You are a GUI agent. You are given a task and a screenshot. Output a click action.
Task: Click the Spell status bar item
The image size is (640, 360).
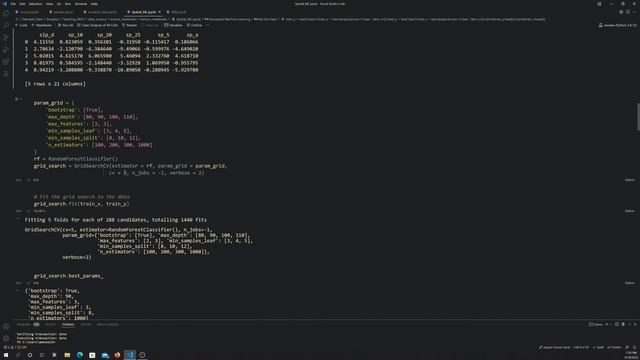tap(598, 347)
